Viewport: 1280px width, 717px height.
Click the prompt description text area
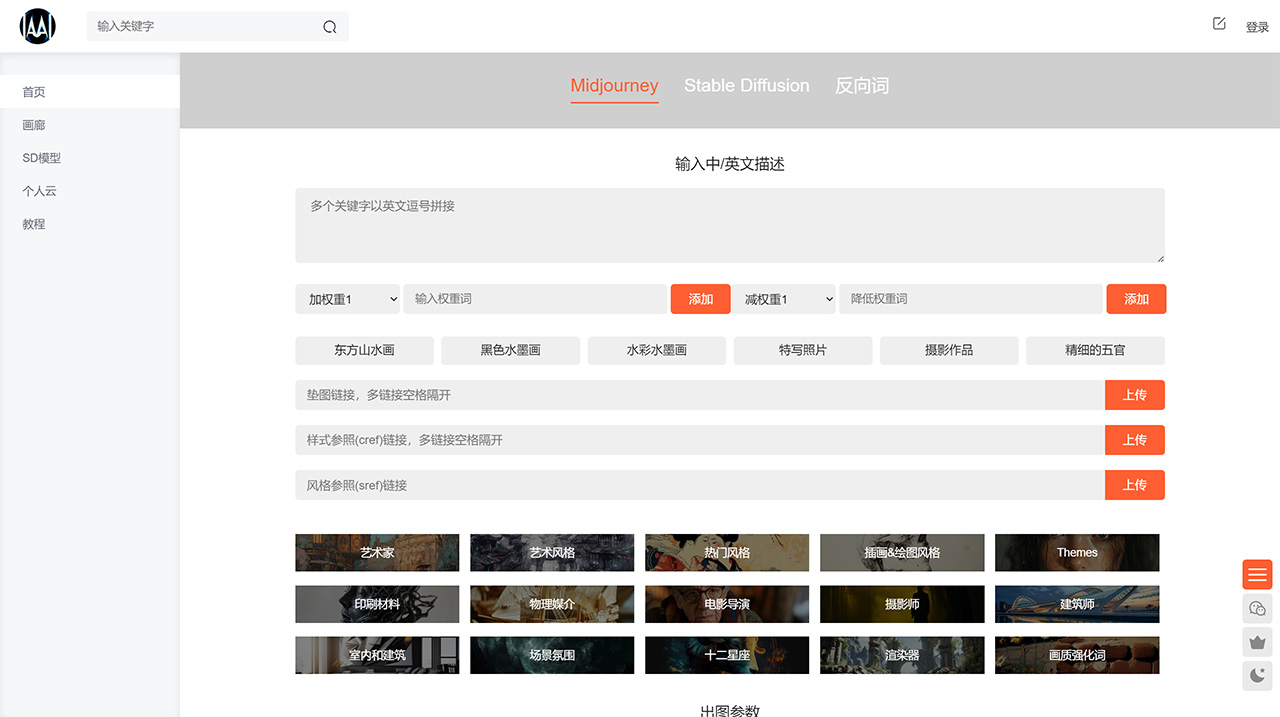click(729, 225)
